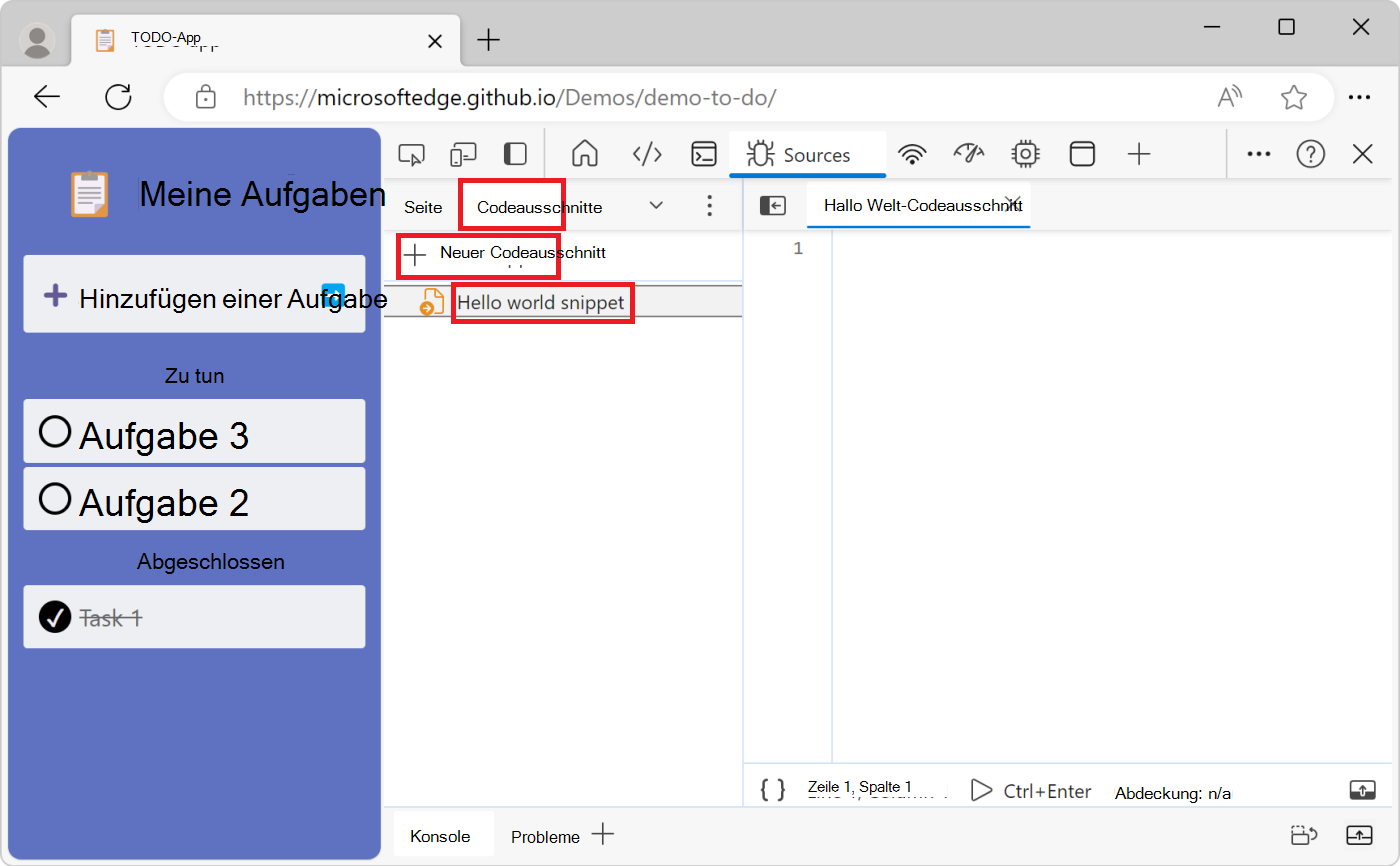The image size is (1400, 866).
Task: Click the Inspect element tool icon
Action: click(x=411, y=155)
